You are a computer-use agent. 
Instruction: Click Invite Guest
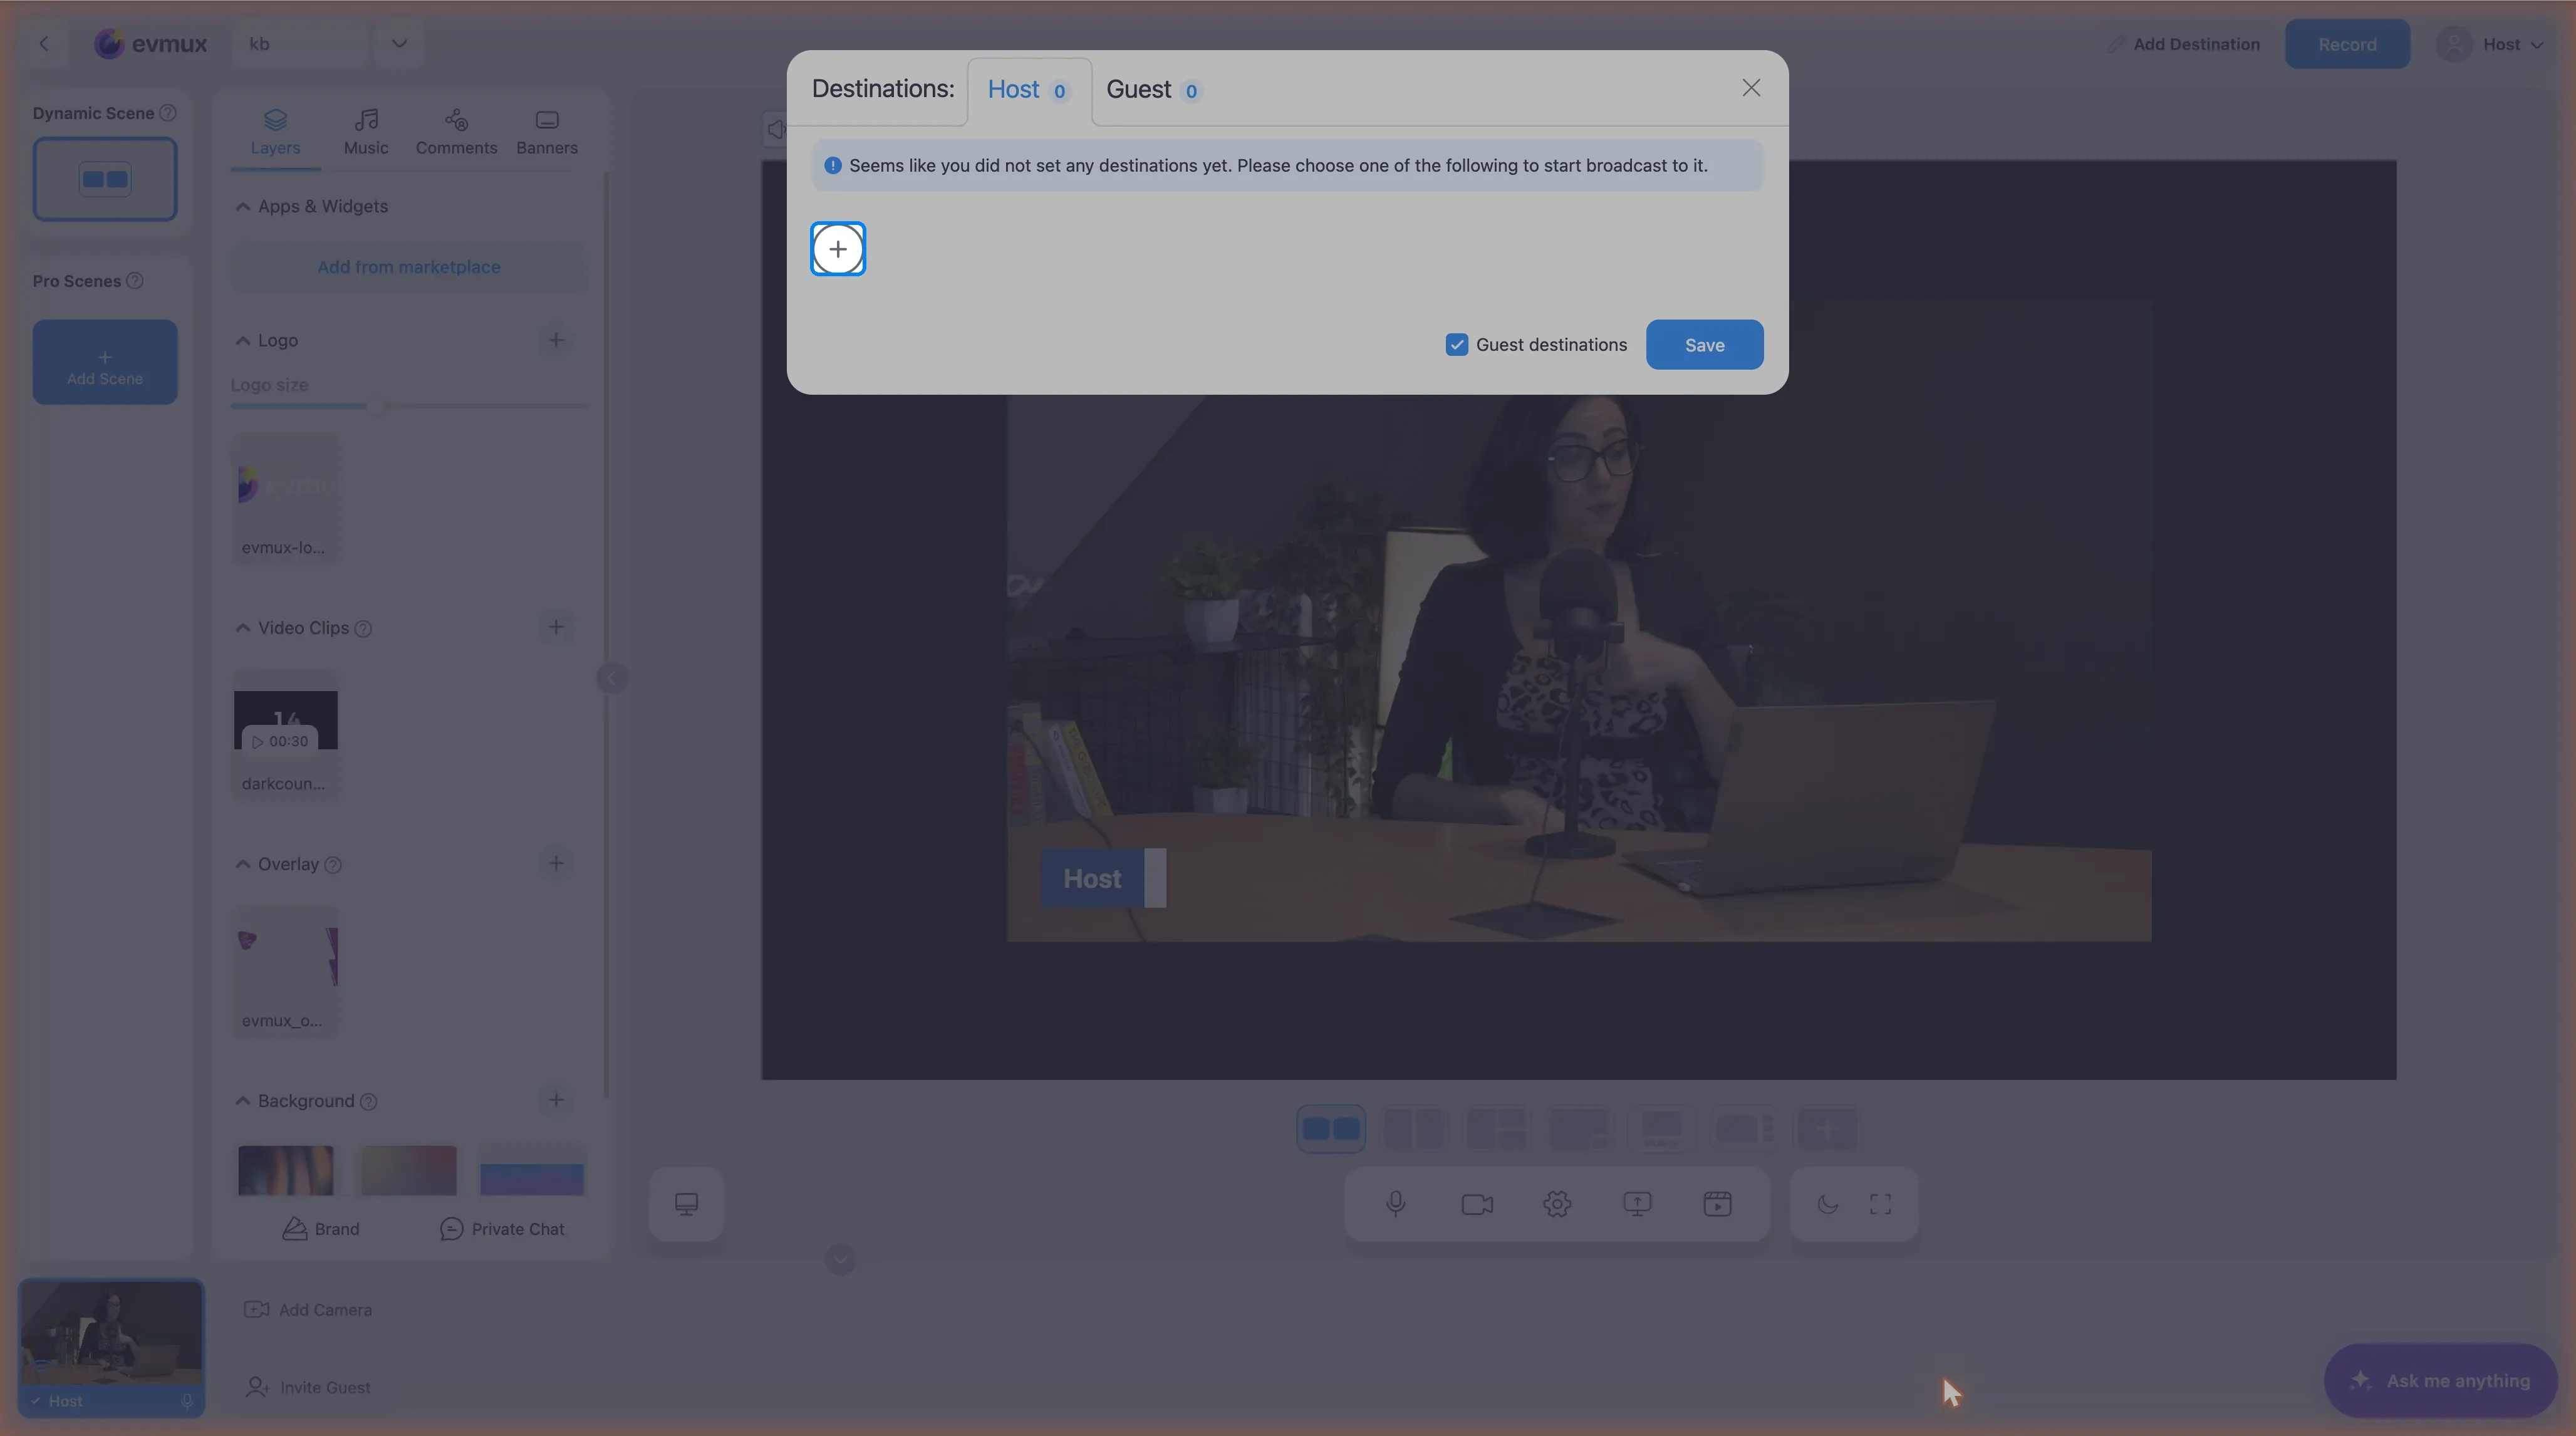(x=308, y=1388)
